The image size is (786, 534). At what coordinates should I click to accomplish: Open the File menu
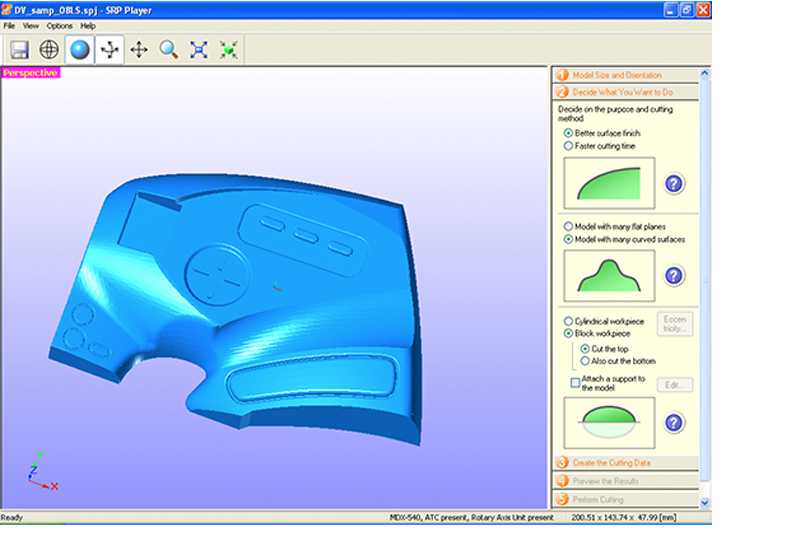[x=9, y=25]
